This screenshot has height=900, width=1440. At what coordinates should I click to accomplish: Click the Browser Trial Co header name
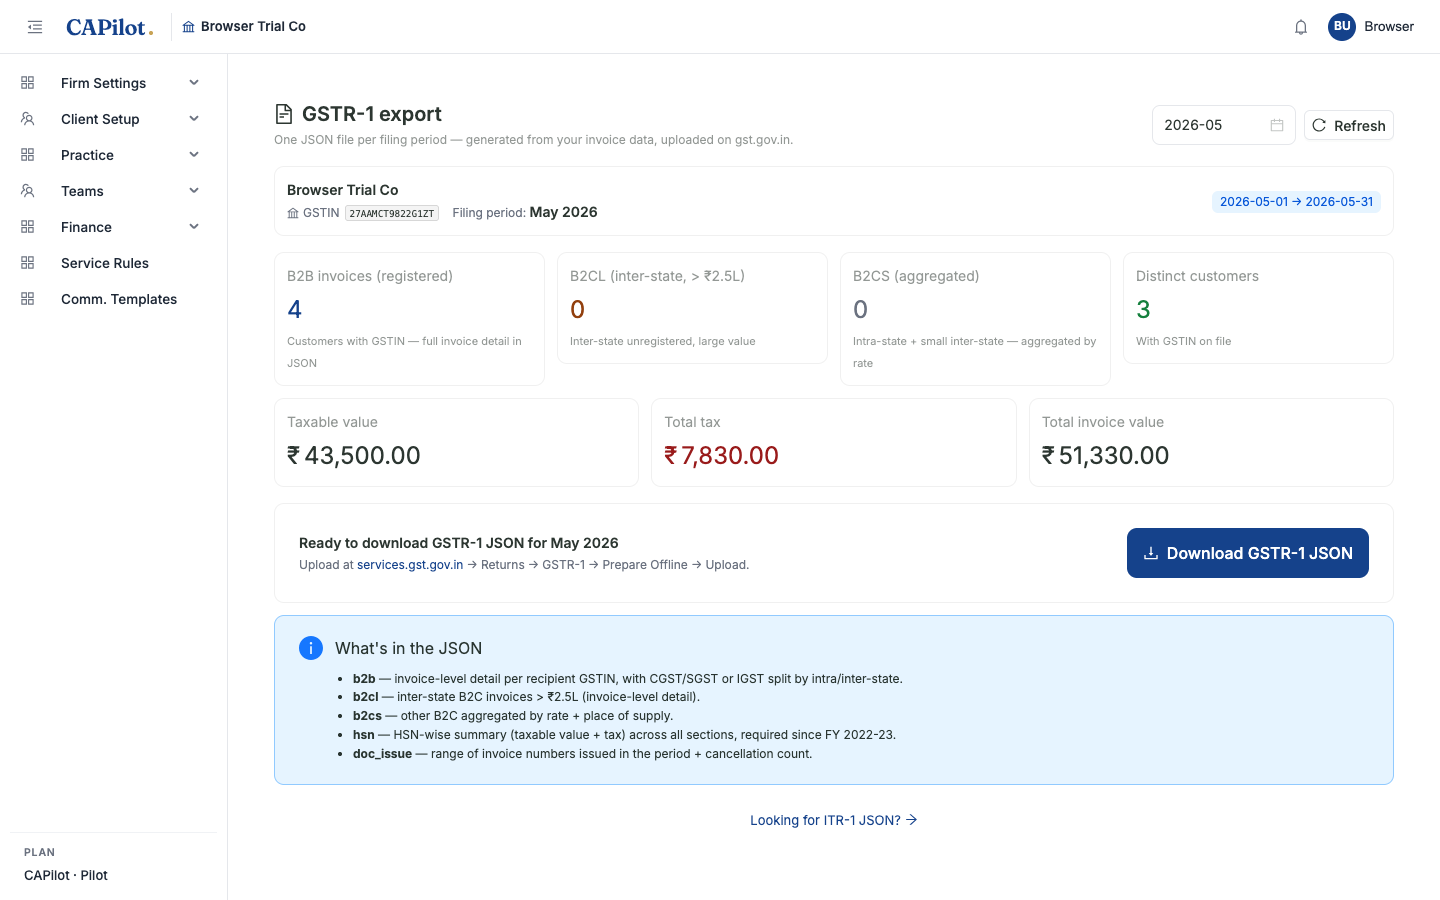click(x=253, y=27)
